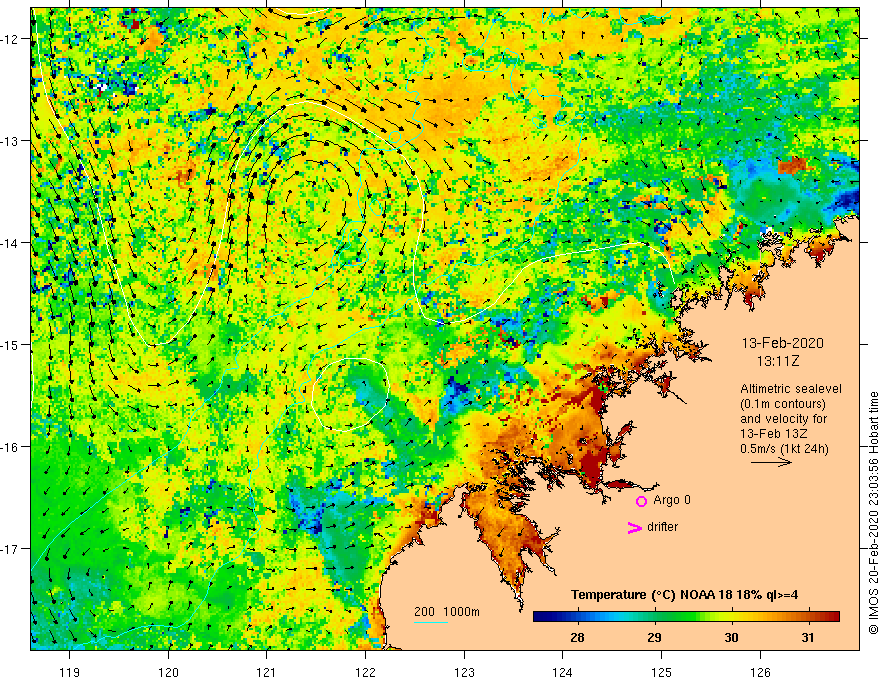Select the '13-Feb-2020' date text
The image size is (880, 680).
click(782, 343)
